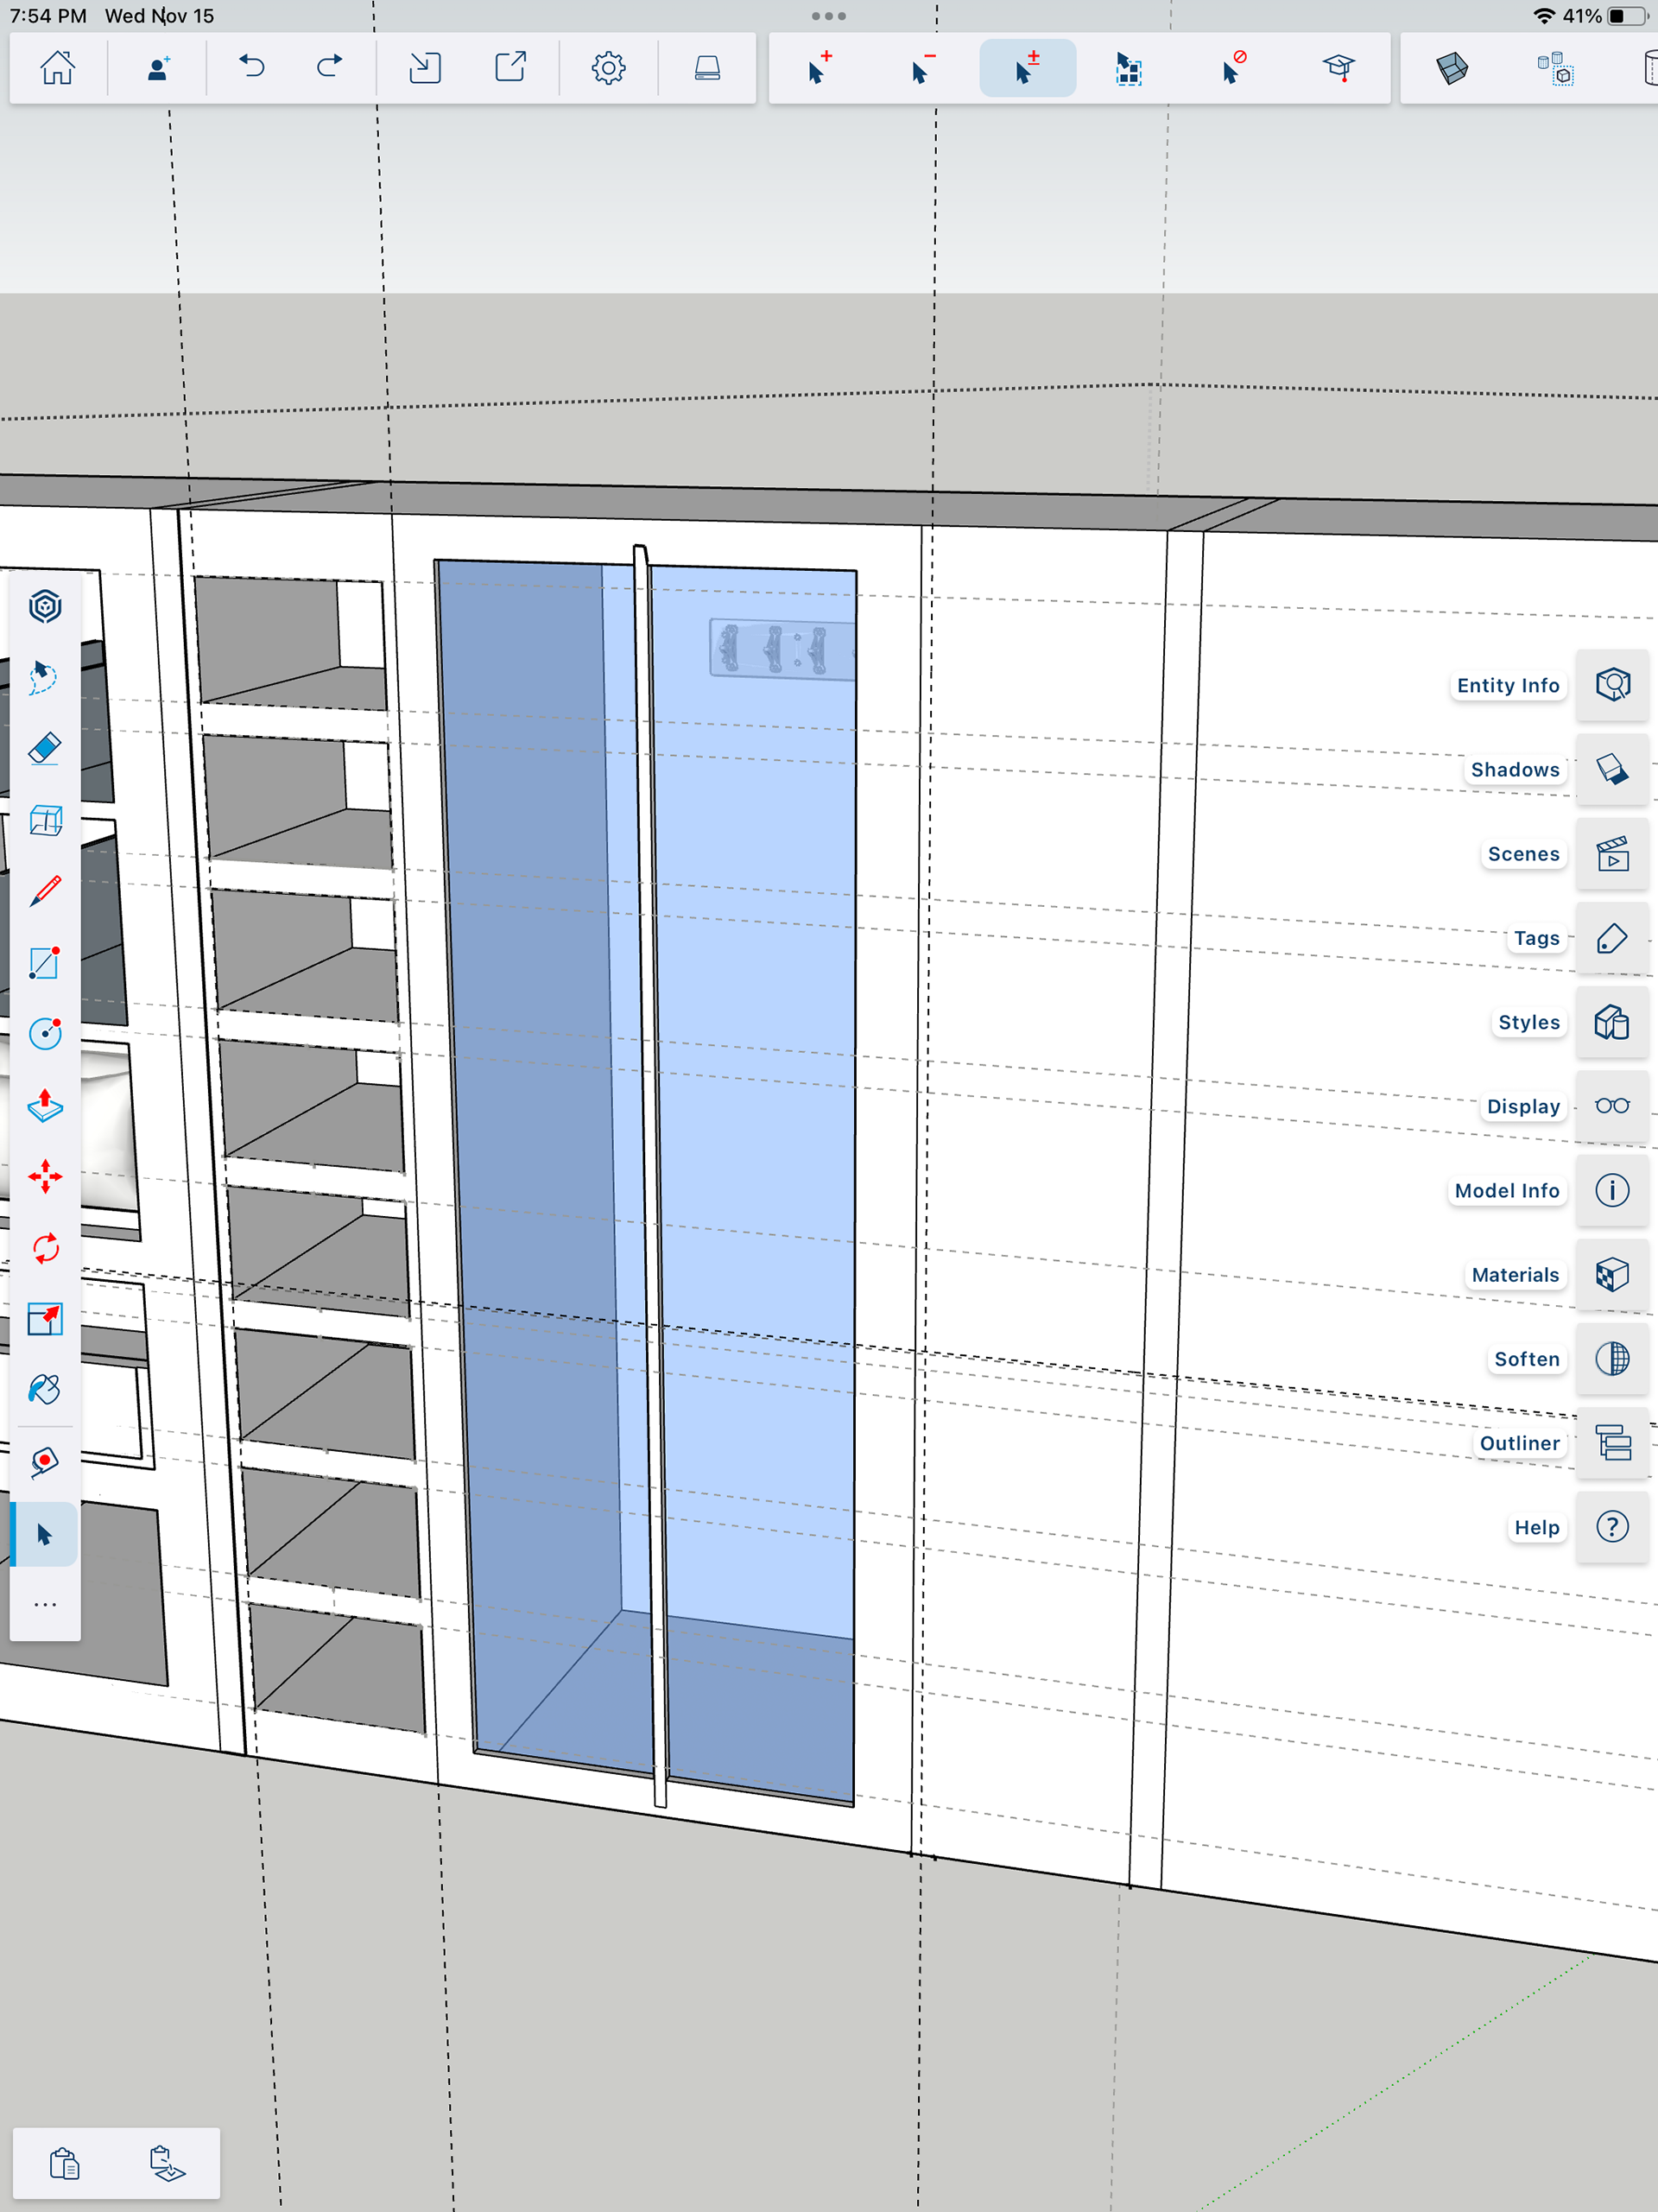1658x2212 pixels.
Task: Select the Move tool with red arrows
Action: 45,1176
